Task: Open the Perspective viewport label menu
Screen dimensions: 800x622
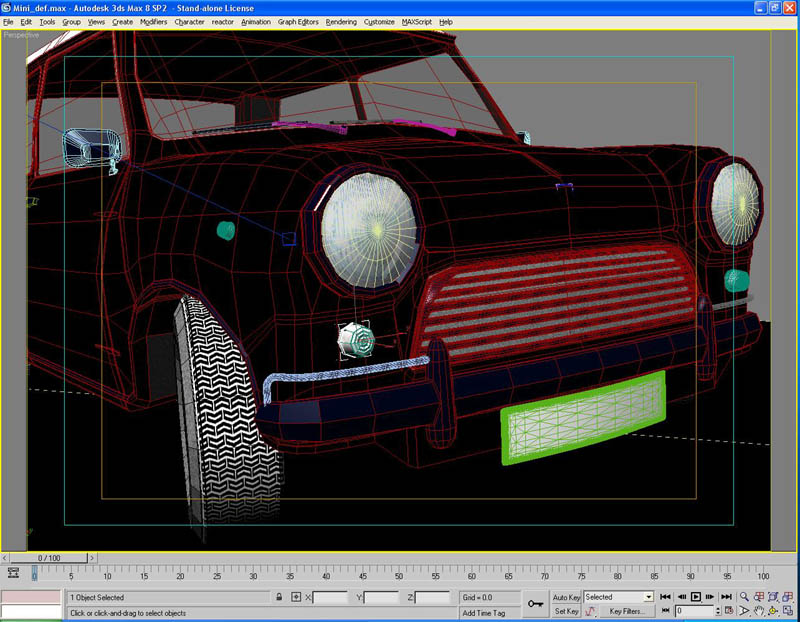Action: point(22,35)
